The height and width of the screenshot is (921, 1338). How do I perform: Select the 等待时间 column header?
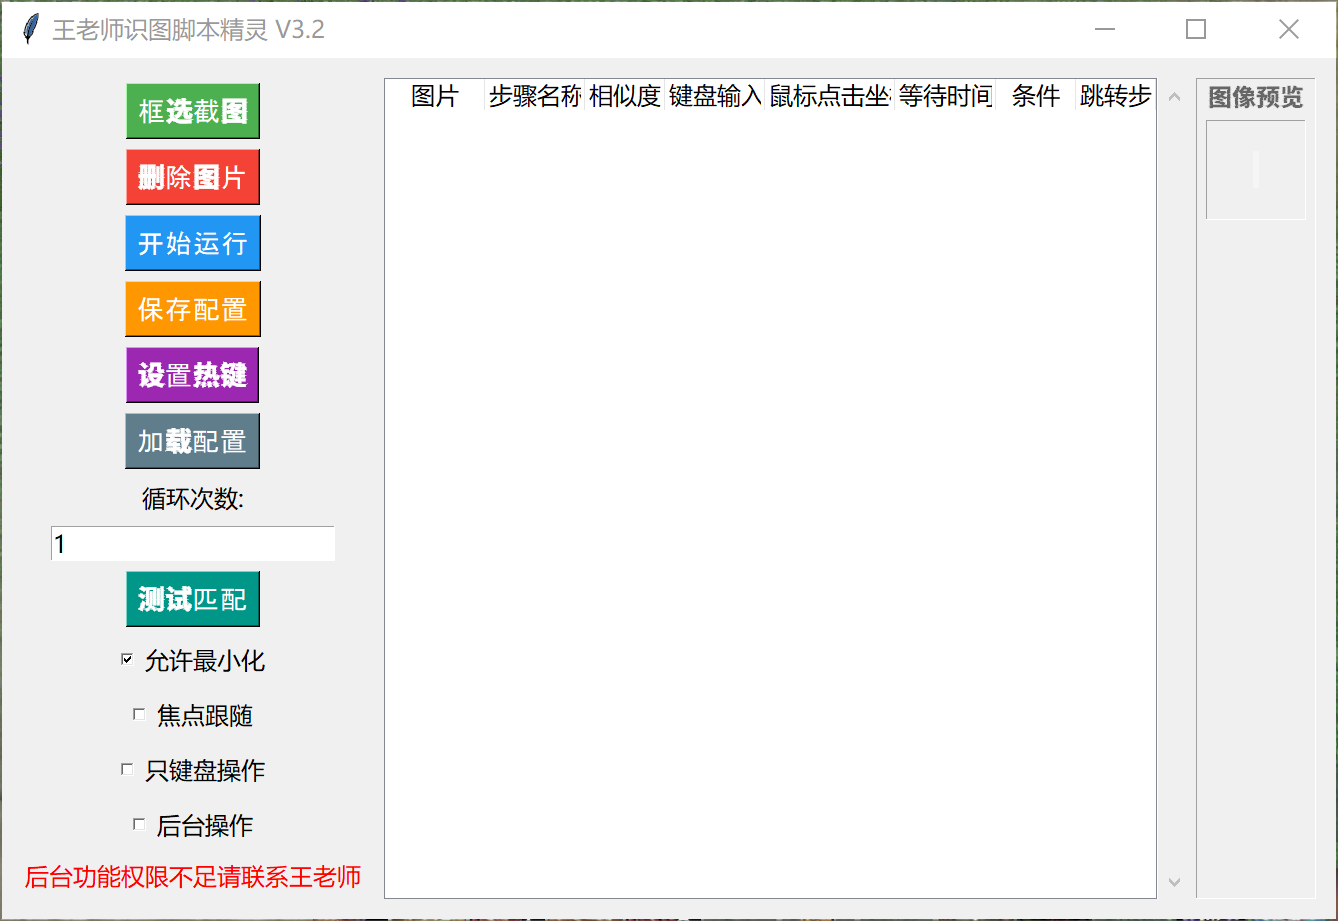tap(944, 96)
